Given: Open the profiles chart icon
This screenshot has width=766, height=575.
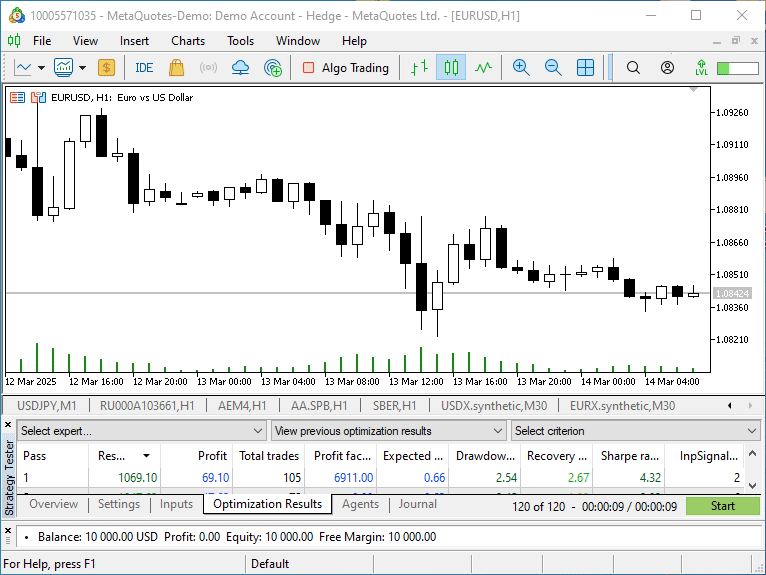Looking at the screenshot, I should [x=64, y=67].
